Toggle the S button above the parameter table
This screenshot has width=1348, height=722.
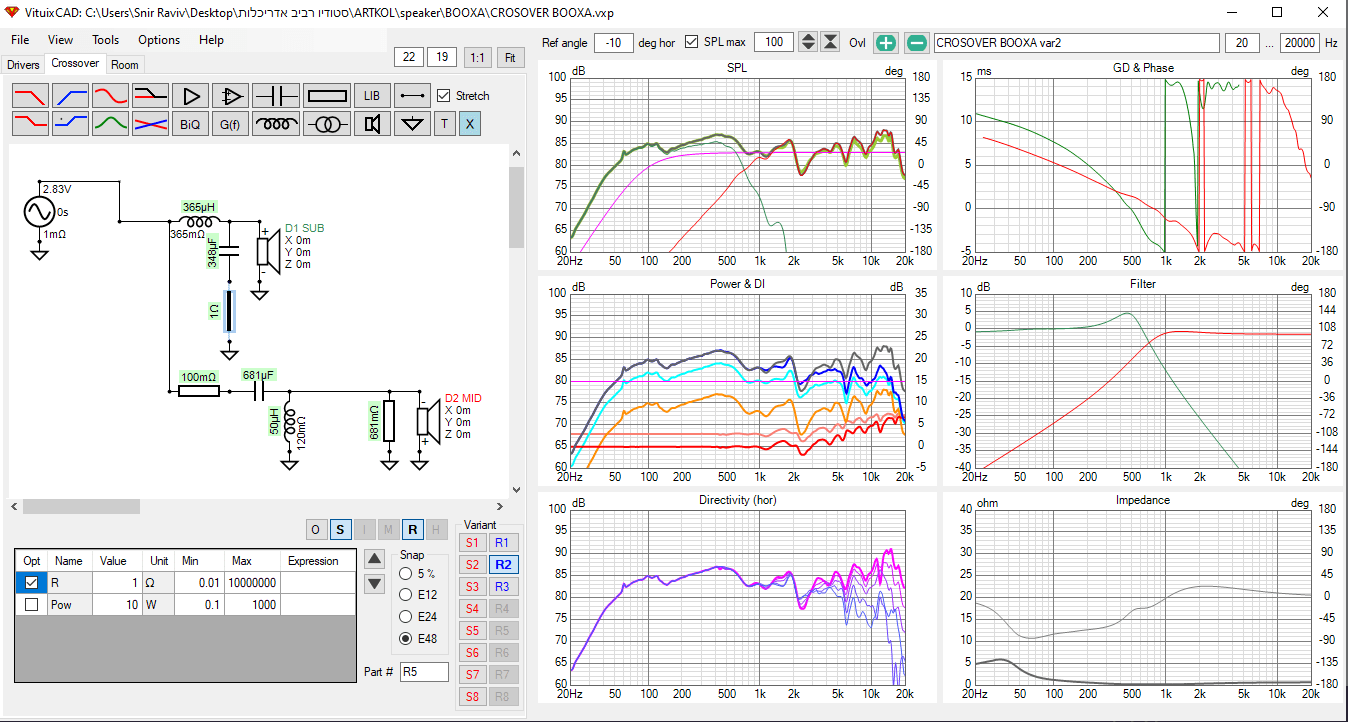click(x=340, y=530)
